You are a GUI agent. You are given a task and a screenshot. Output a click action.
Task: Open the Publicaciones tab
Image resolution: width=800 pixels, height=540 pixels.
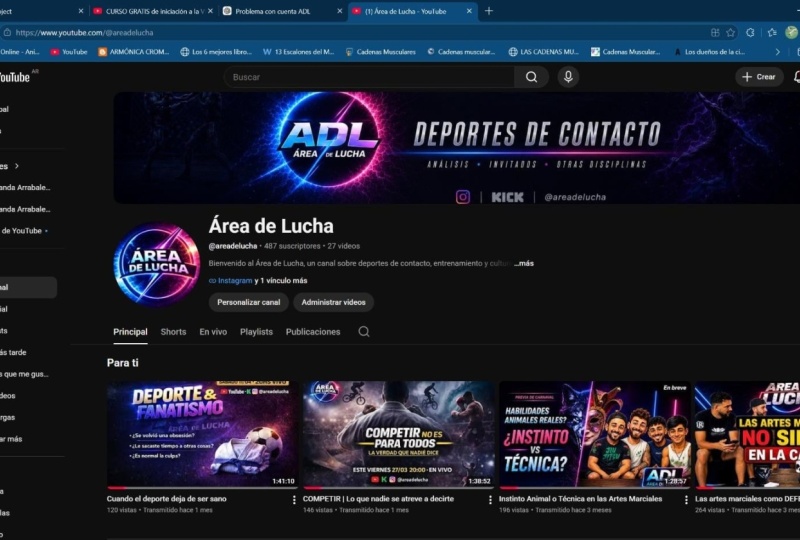[313, 332]
